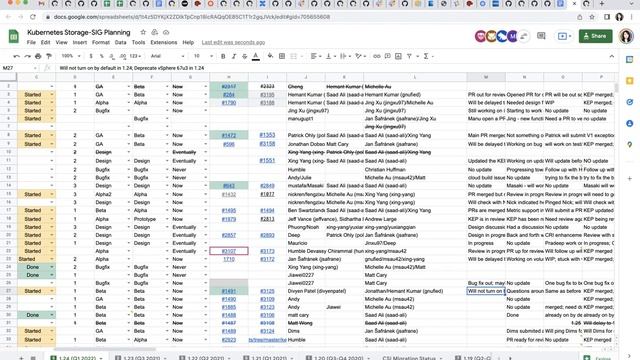This screenshot has width=640, height=360.
Task: Print the spreadsheet
Action: (x=38, y=56)
